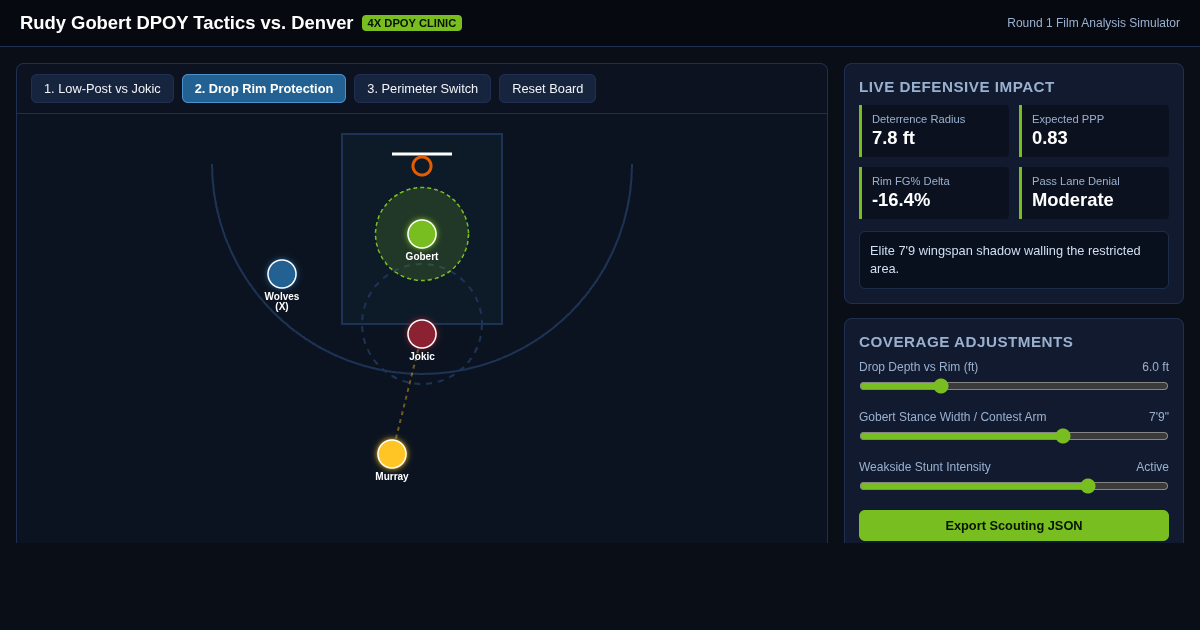Viewport: 1200px width, 630px height.
Task: Adjust Drop Depth vs Rim slider
Action: (1014, 386)
